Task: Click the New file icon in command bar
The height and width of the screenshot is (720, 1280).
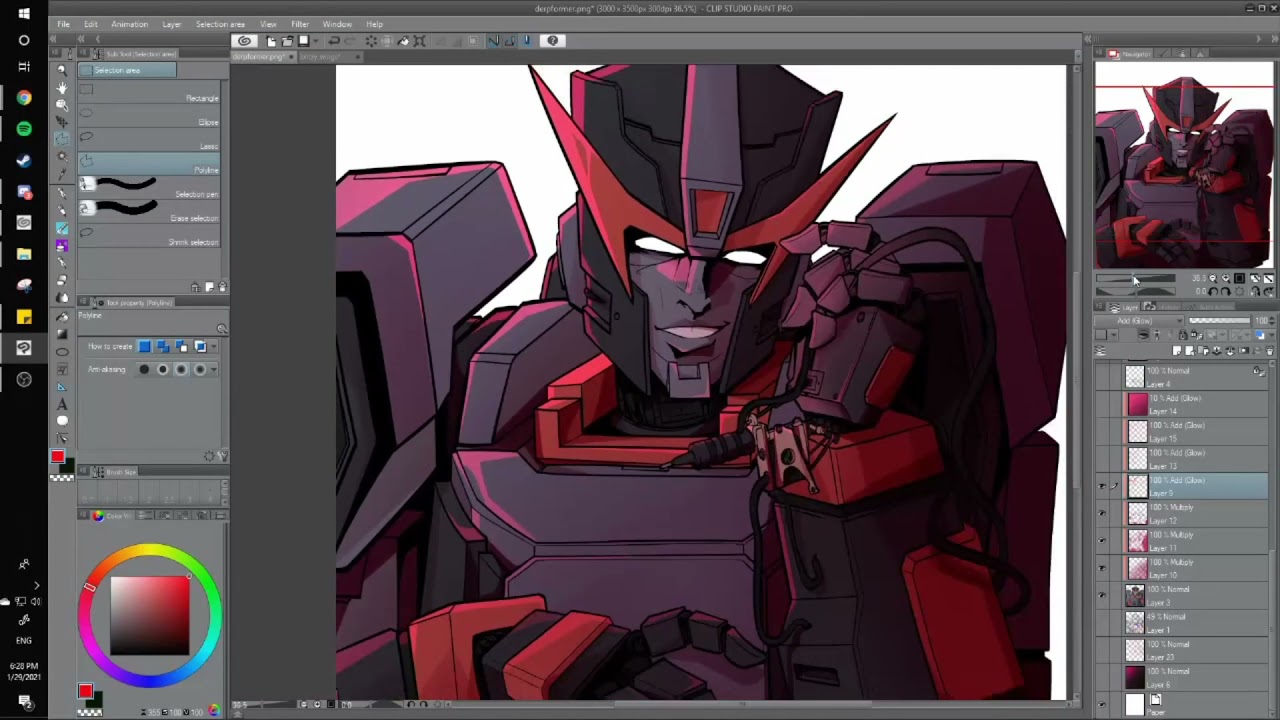Action: coord(271,41)
